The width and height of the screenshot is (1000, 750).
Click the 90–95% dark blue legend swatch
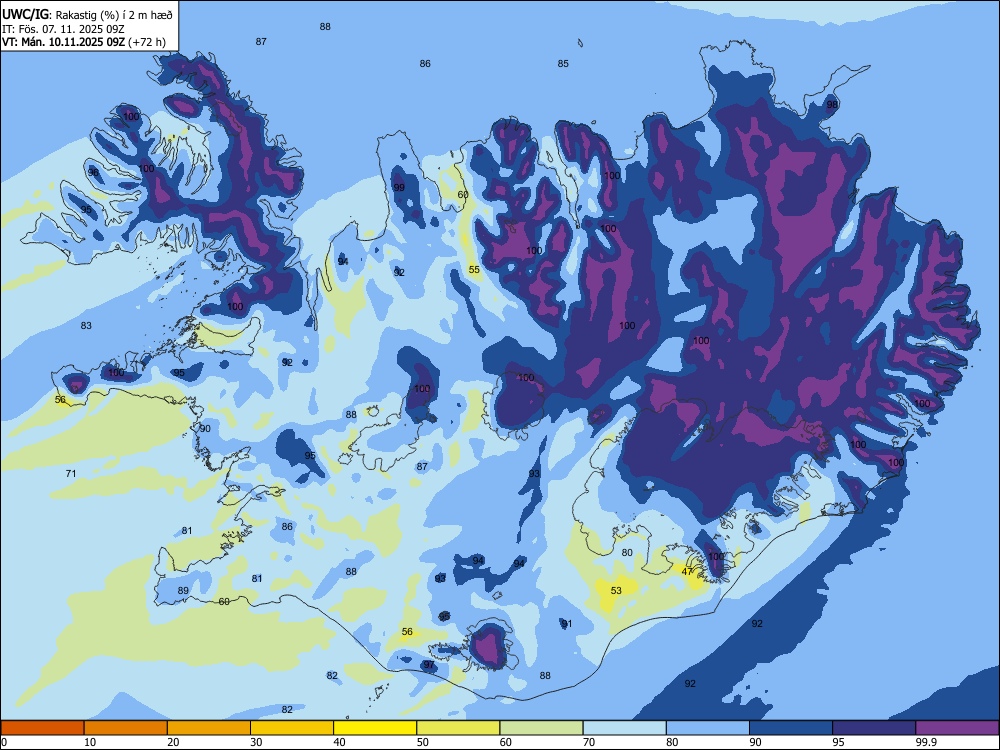pos(791,728)
